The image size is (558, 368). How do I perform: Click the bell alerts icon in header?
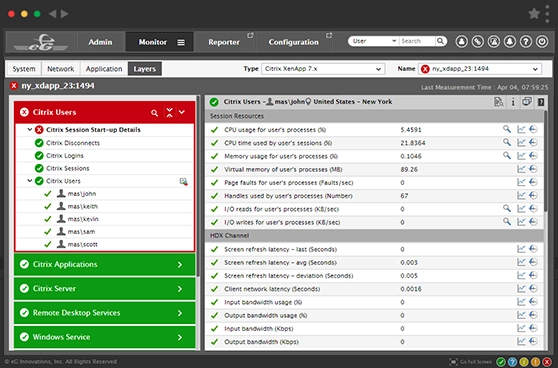[x=510, y=42]
